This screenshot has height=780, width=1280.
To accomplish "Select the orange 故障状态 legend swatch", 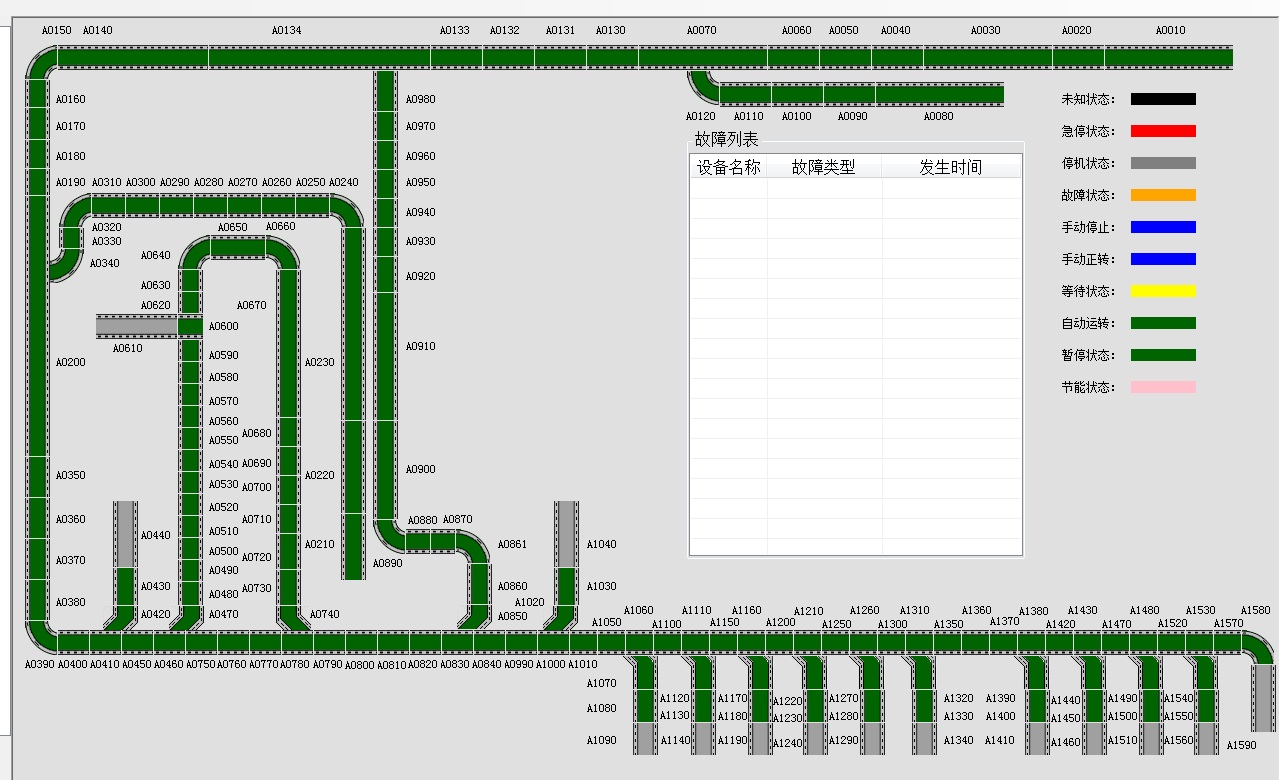I will (1163, 195).
